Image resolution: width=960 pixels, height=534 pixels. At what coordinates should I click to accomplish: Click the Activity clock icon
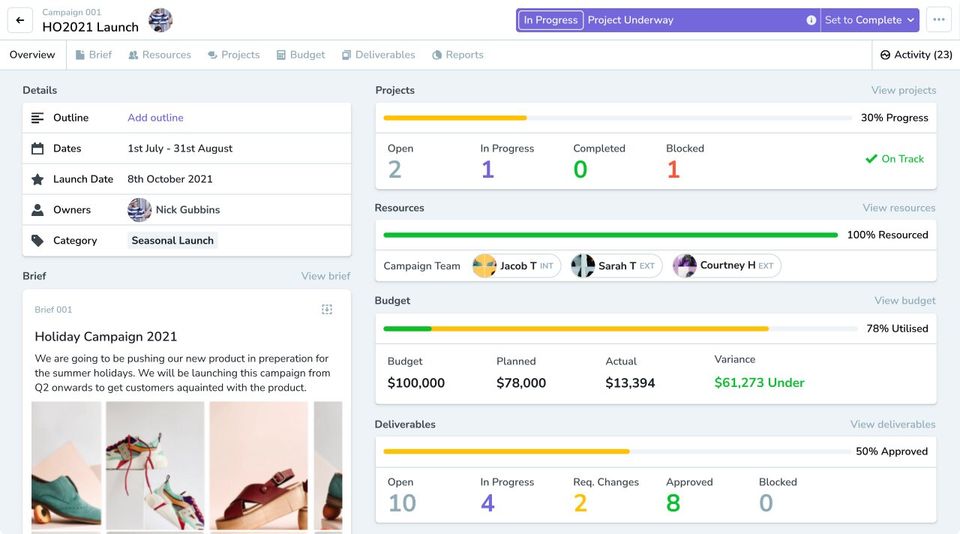click(x=885, y=55)
